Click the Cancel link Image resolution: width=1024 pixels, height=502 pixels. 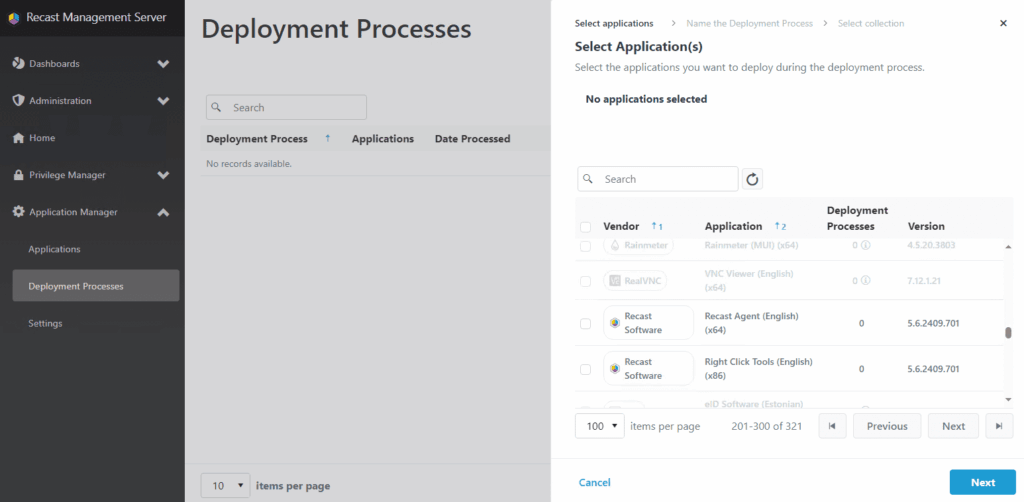(594, 482)
